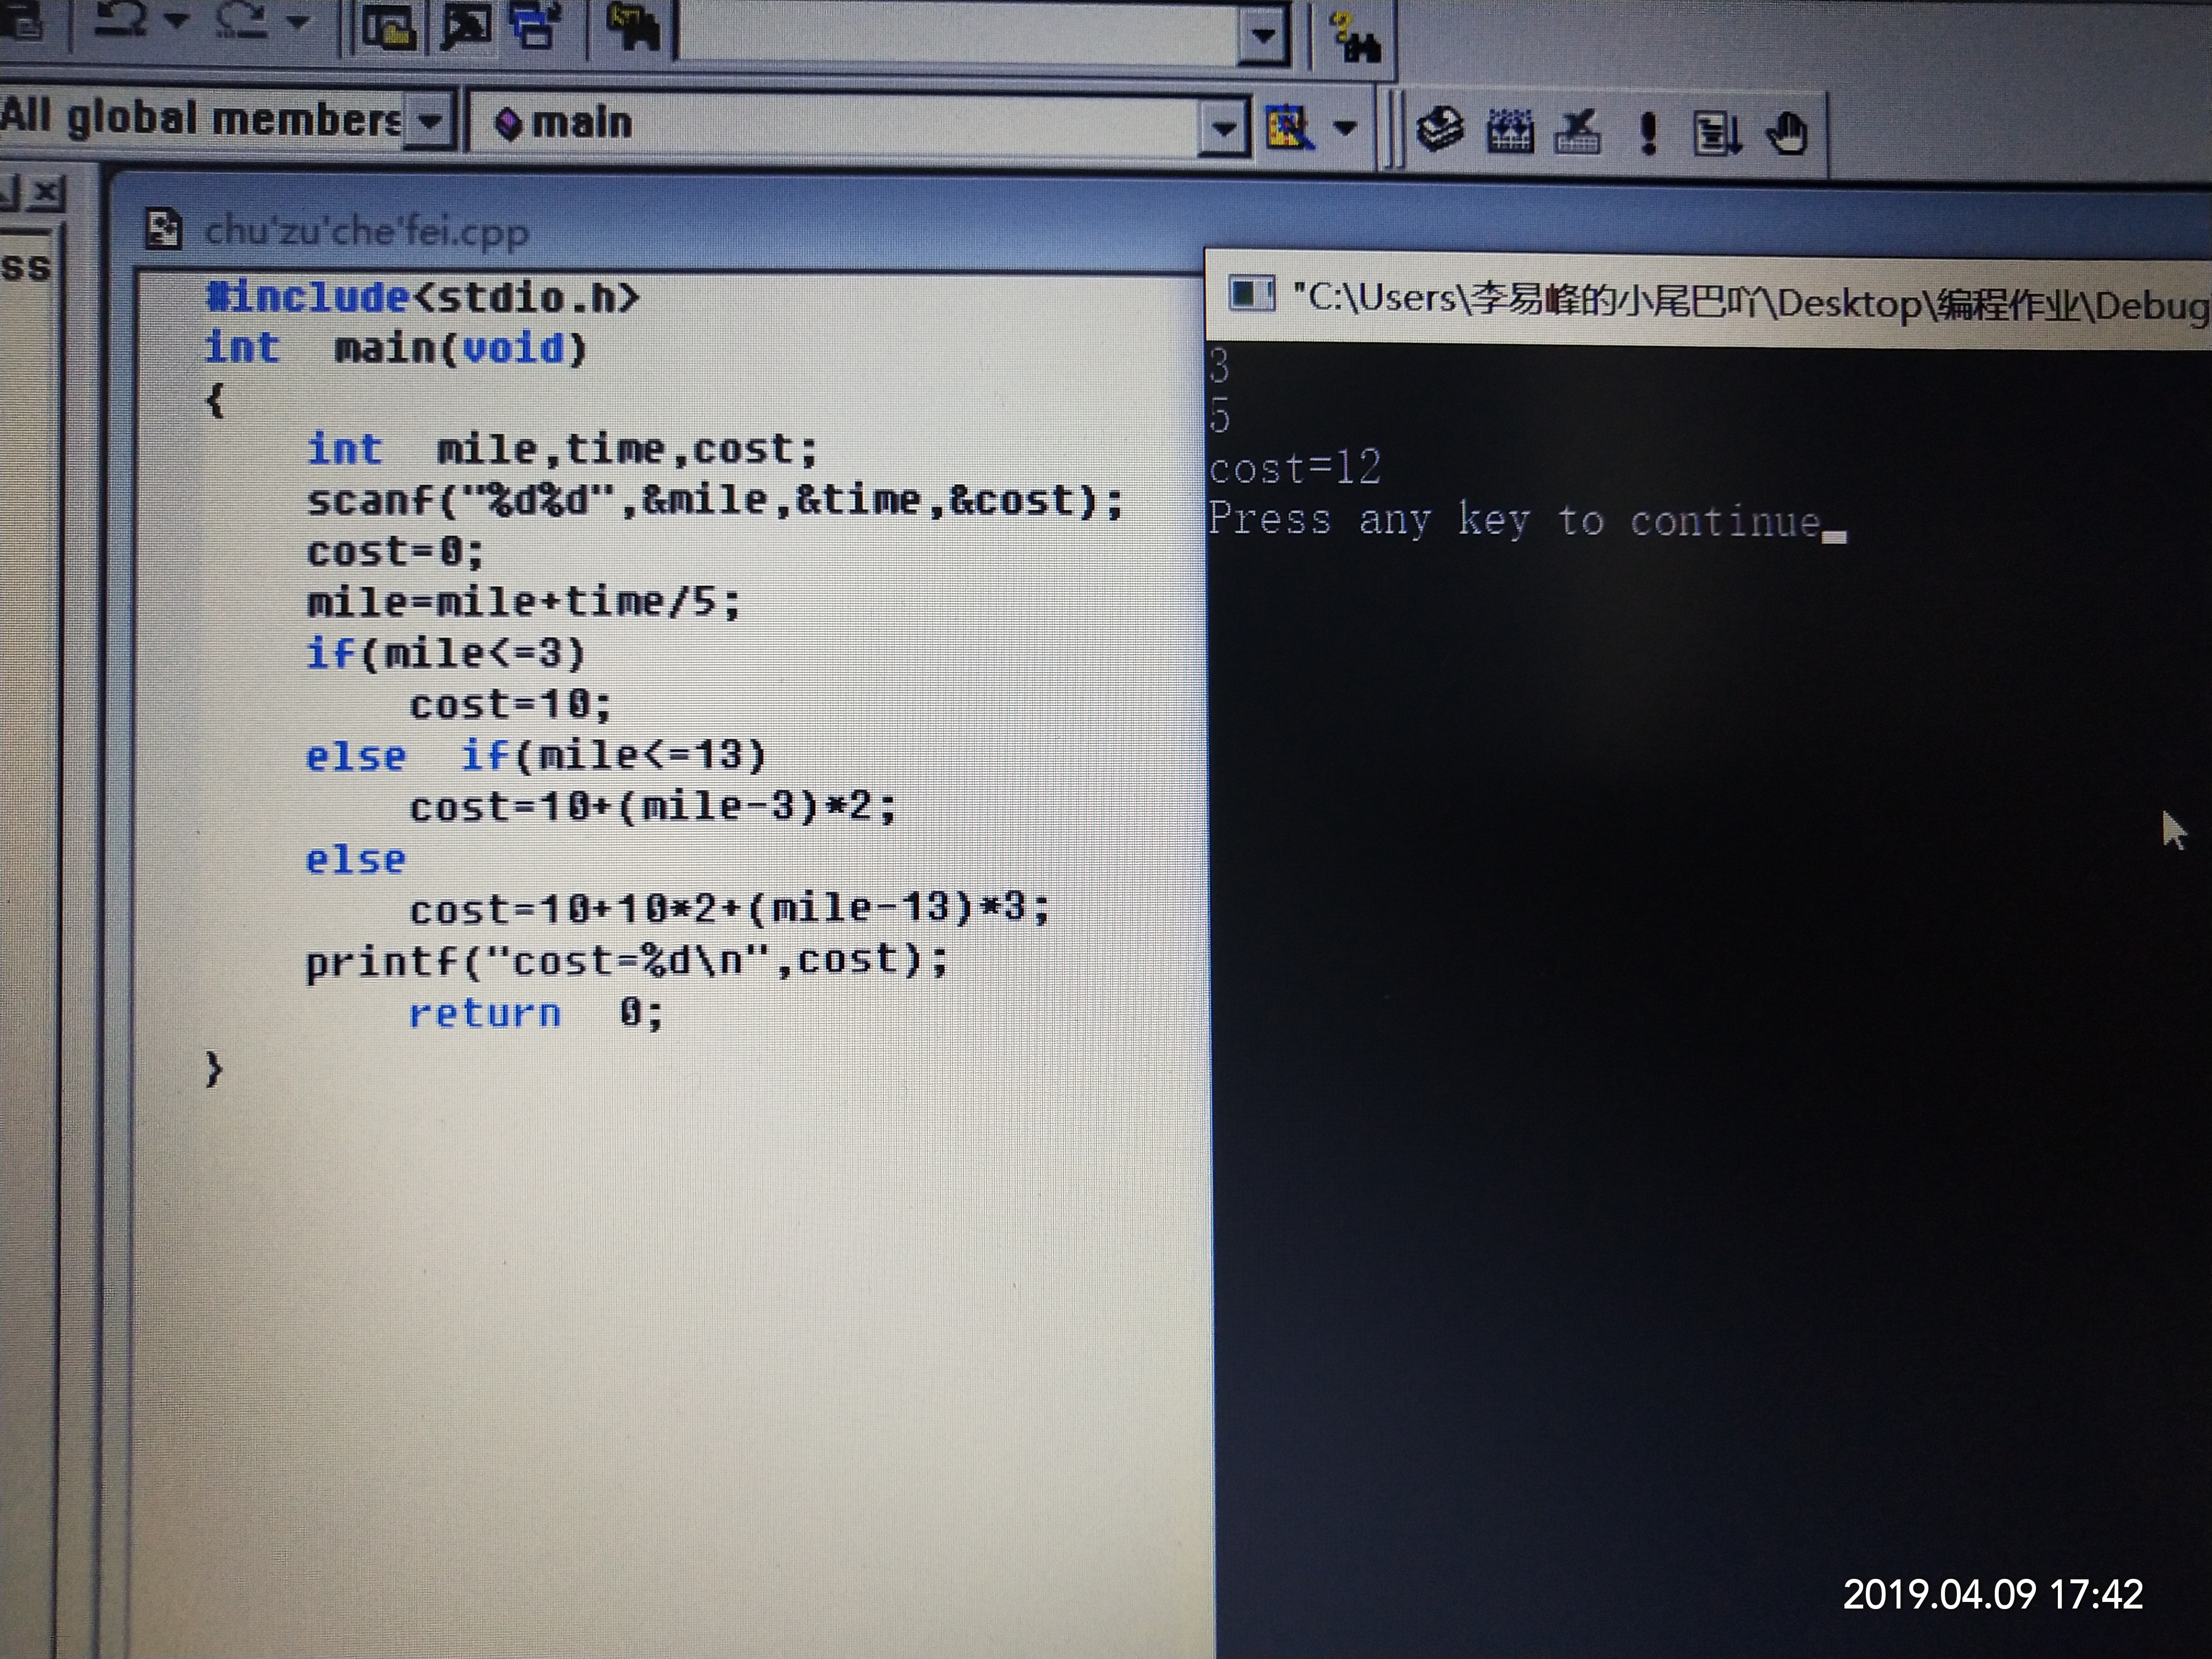2212x1659 pixels.
Task: Toggle breakpoint with the hand icon
Action: (x=1787, y=134)
